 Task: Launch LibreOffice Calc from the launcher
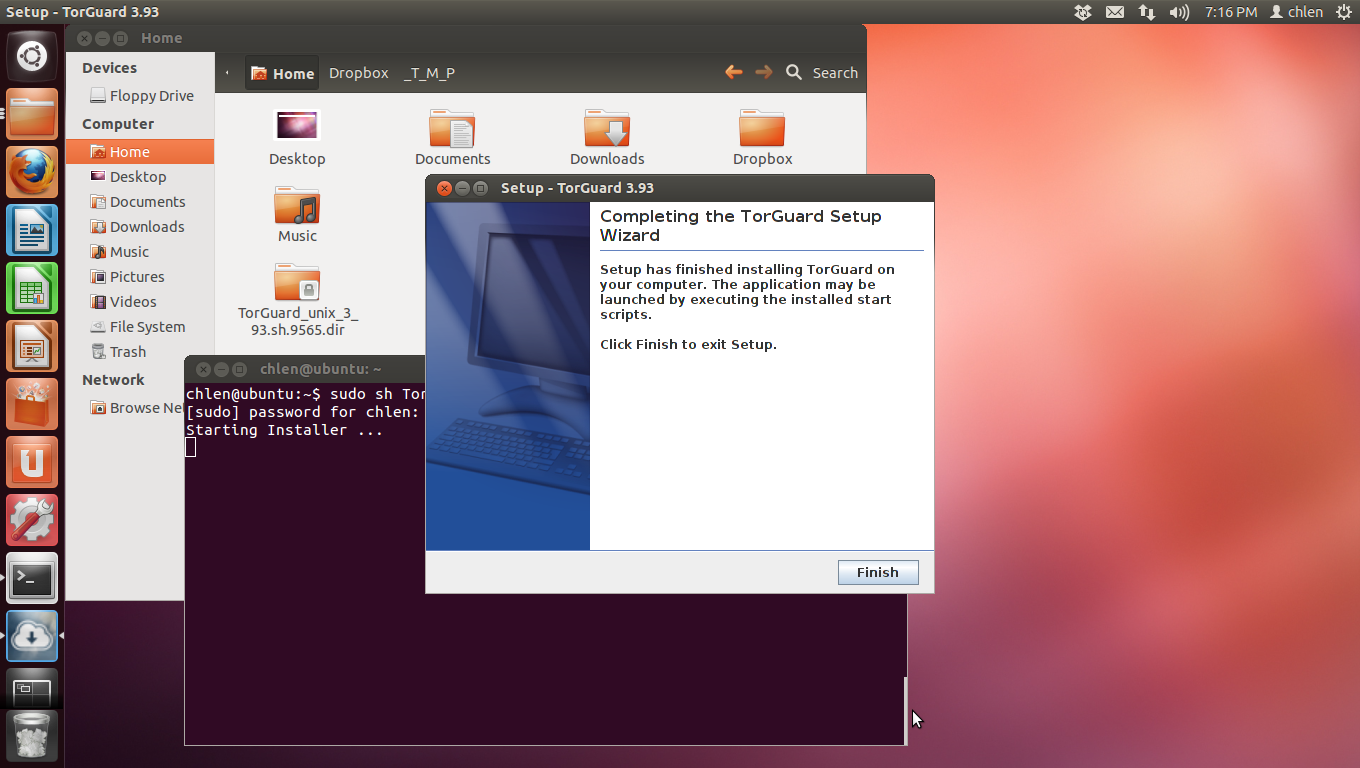32,288
